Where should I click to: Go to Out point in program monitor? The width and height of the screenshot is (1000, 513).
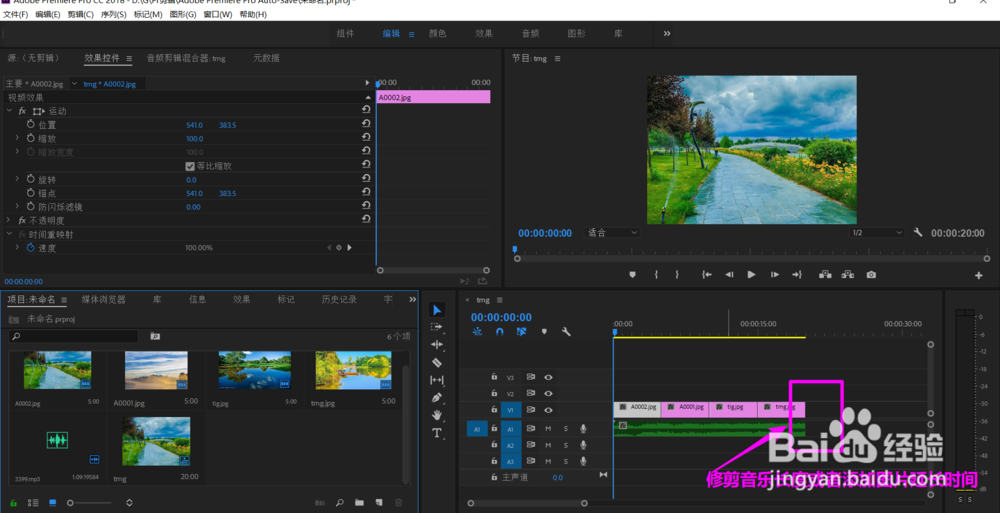797,274
